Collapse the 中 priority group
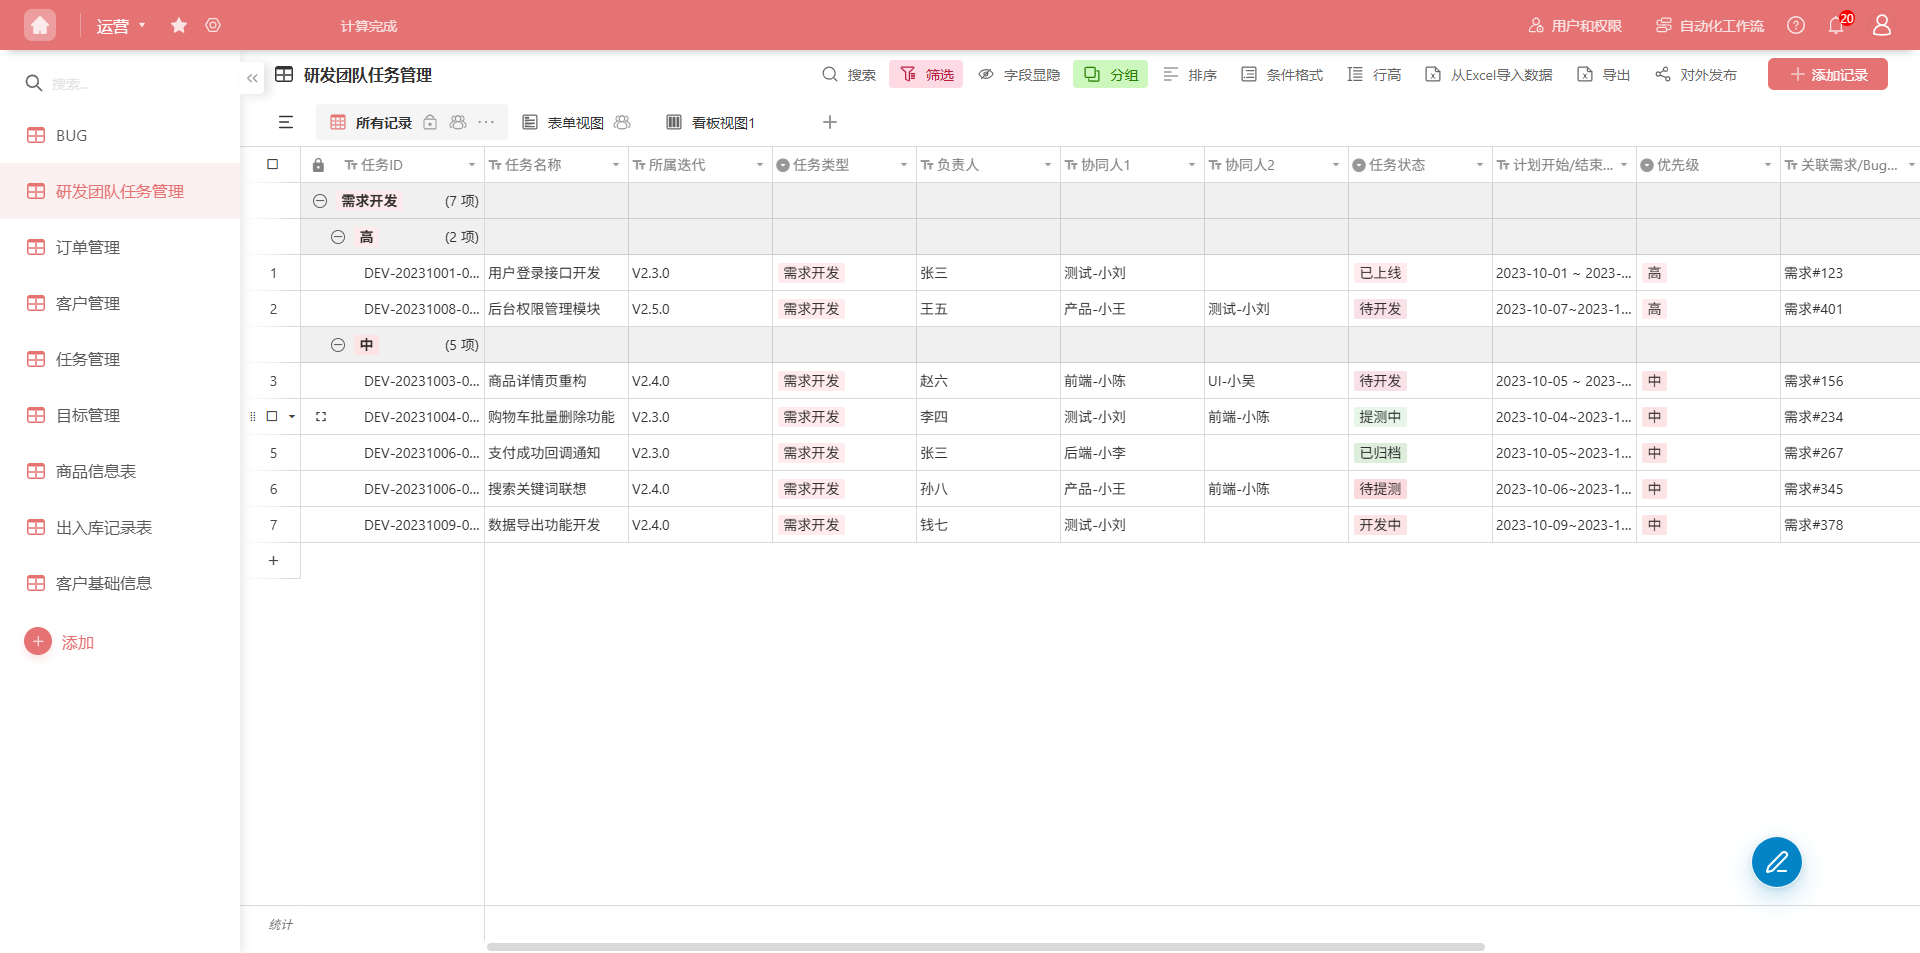Viewport: 1920px width, 953px height. click(x=338, y=345)
